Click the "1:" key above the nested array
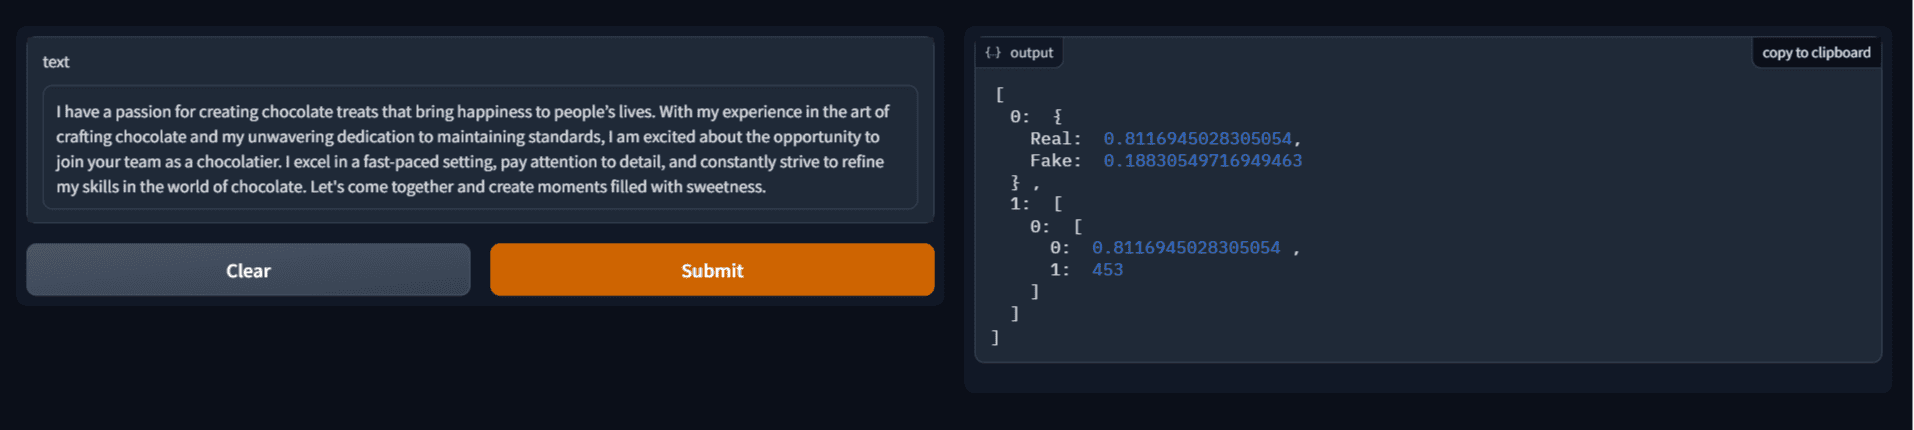Screen dimensions: 1914x430 pos(1019,204)
